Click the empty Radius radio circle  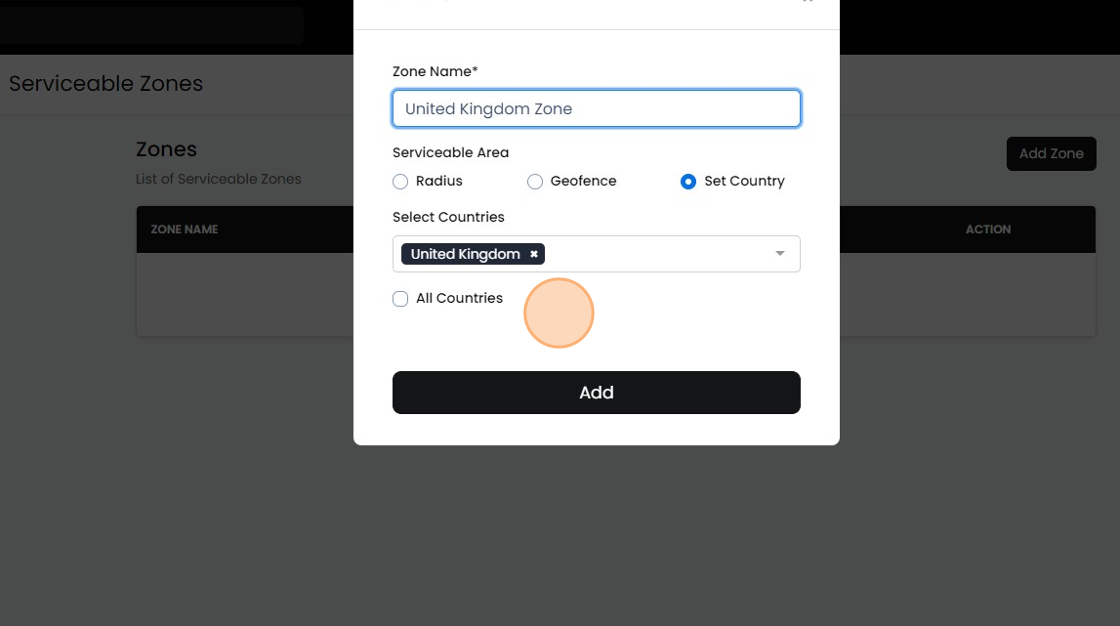(400, 182)
